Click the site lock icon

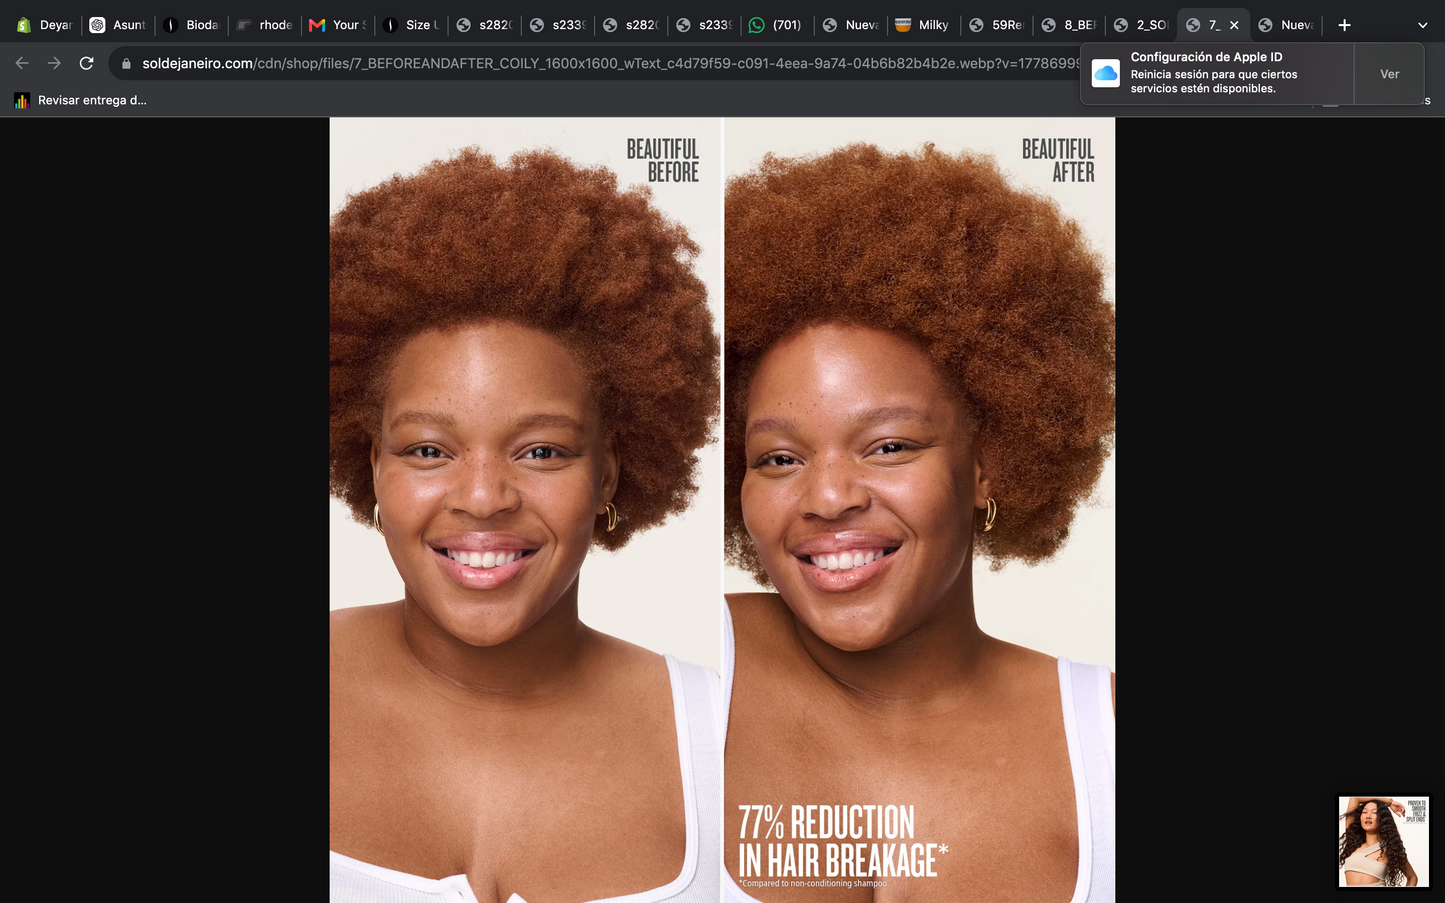tap(126, 63)
